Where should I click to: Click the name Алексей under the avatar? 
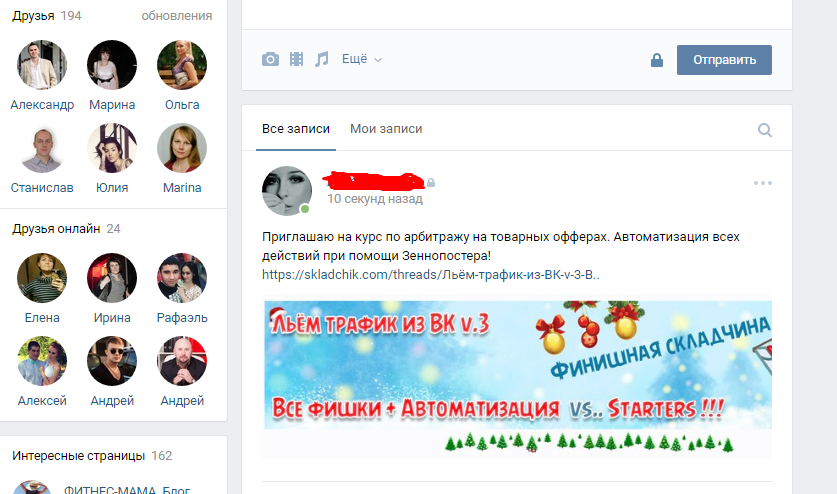(42, 401)
